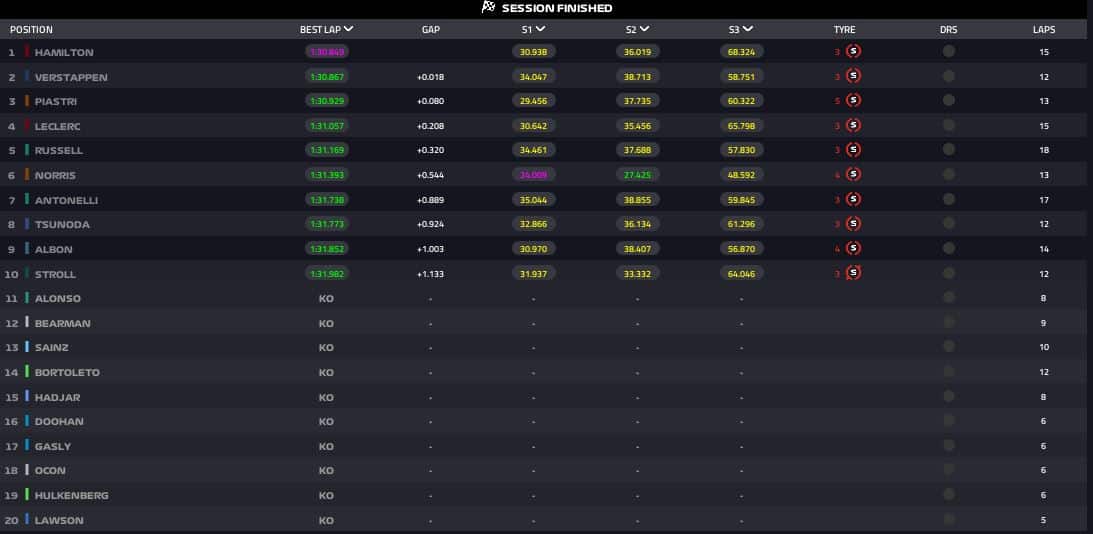Click Russell's soft tyre icon
Image resolution: width=1093 pixels, height=534 pixels.
(x=853, y=150)
